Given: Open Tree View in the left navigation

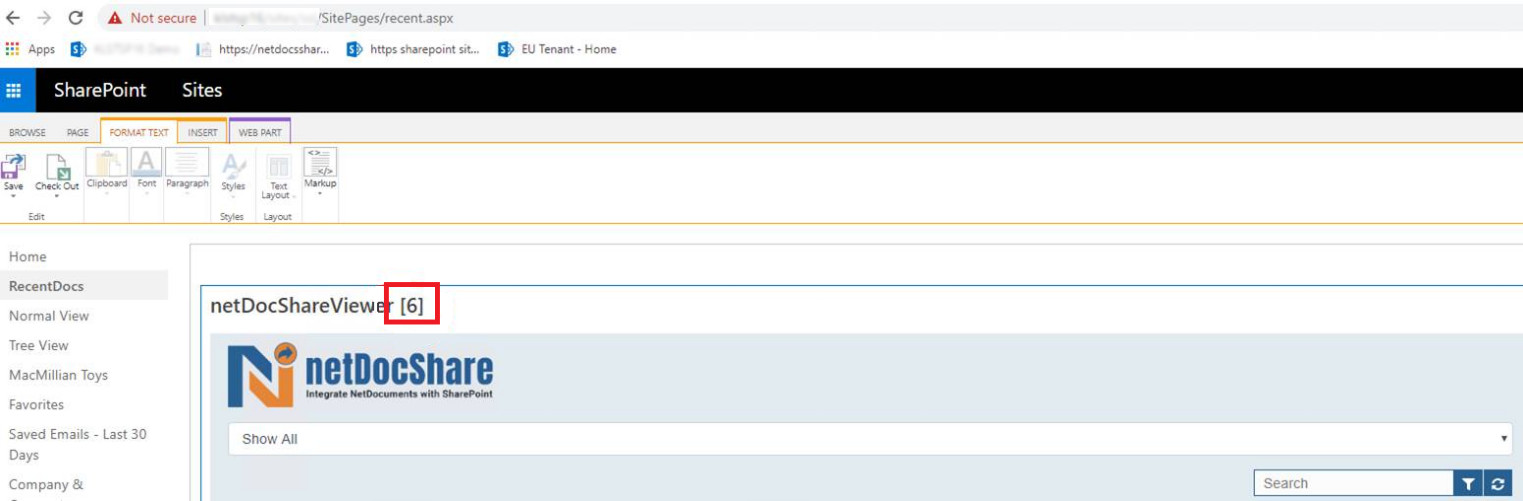Looking at the screenshot, I should 39,345.
